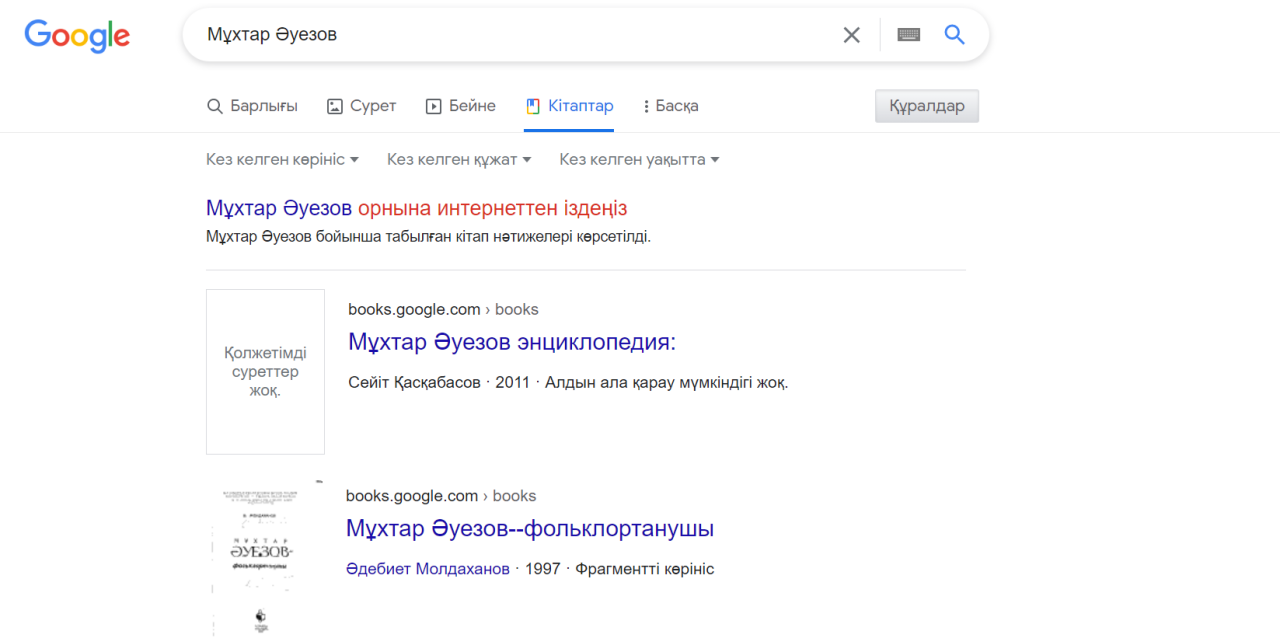Open the Бейне video tab

460,106
